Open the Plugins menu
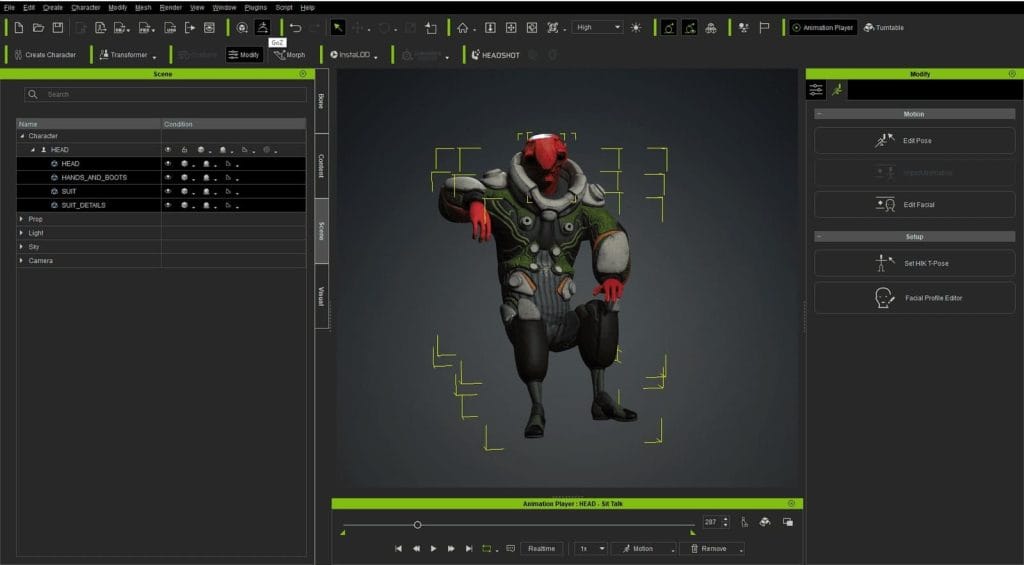The height and width of the screenshot is (565, 1024). tap(257, 7)
